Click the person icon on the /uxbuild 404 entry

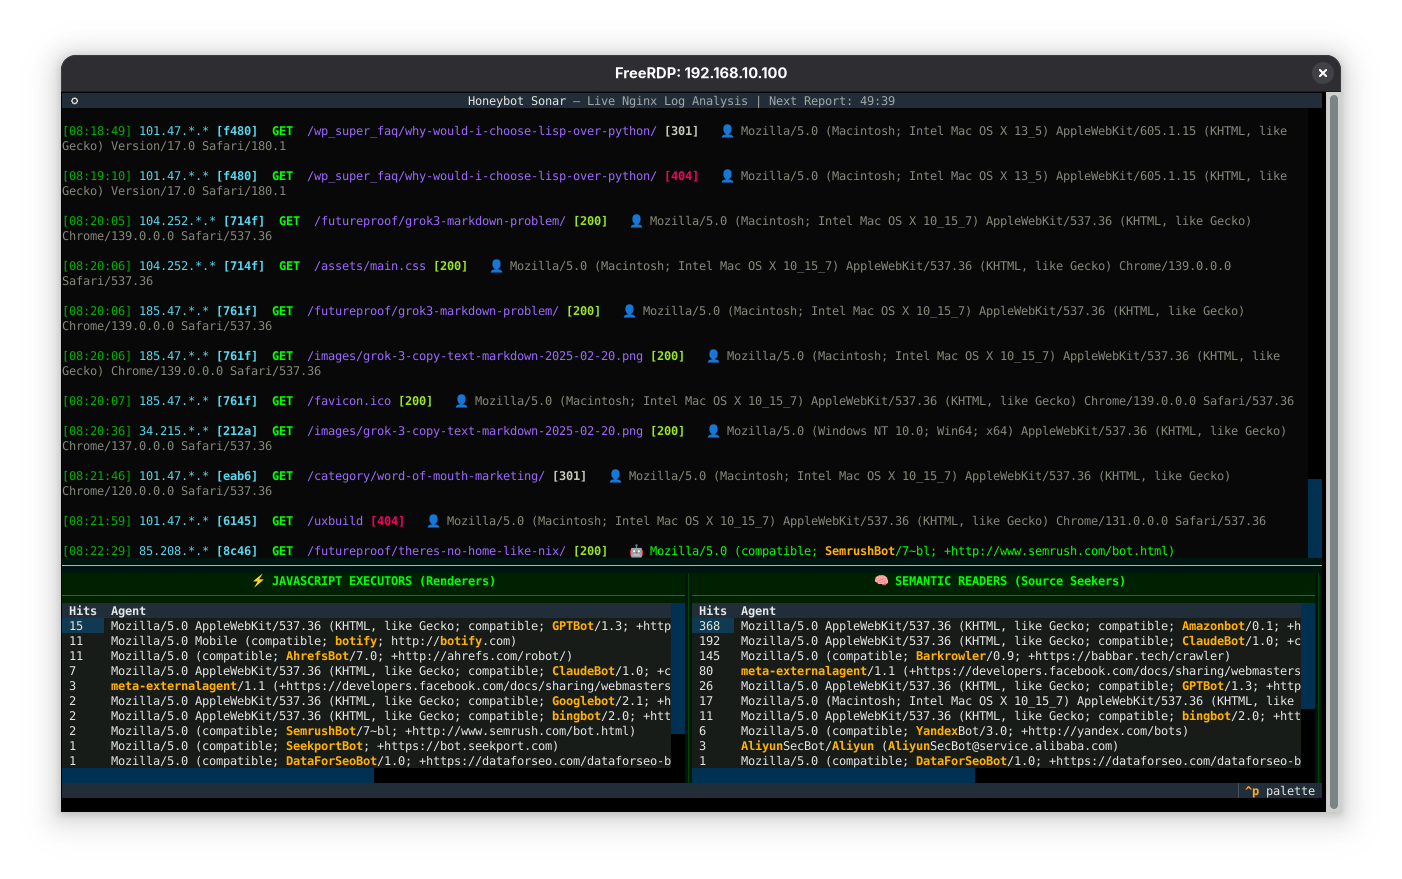click(431, 520)
